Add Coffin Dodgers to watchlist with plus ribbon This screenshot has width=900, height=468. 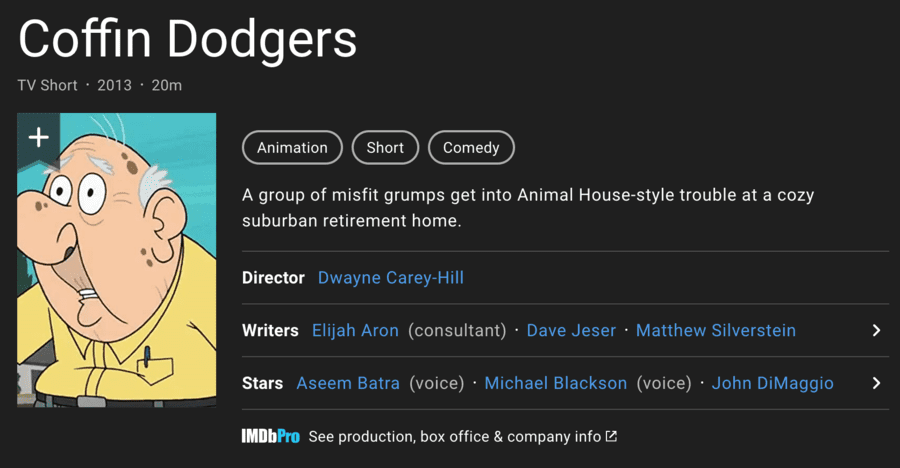pyautogui.click(x=38, y=137)
